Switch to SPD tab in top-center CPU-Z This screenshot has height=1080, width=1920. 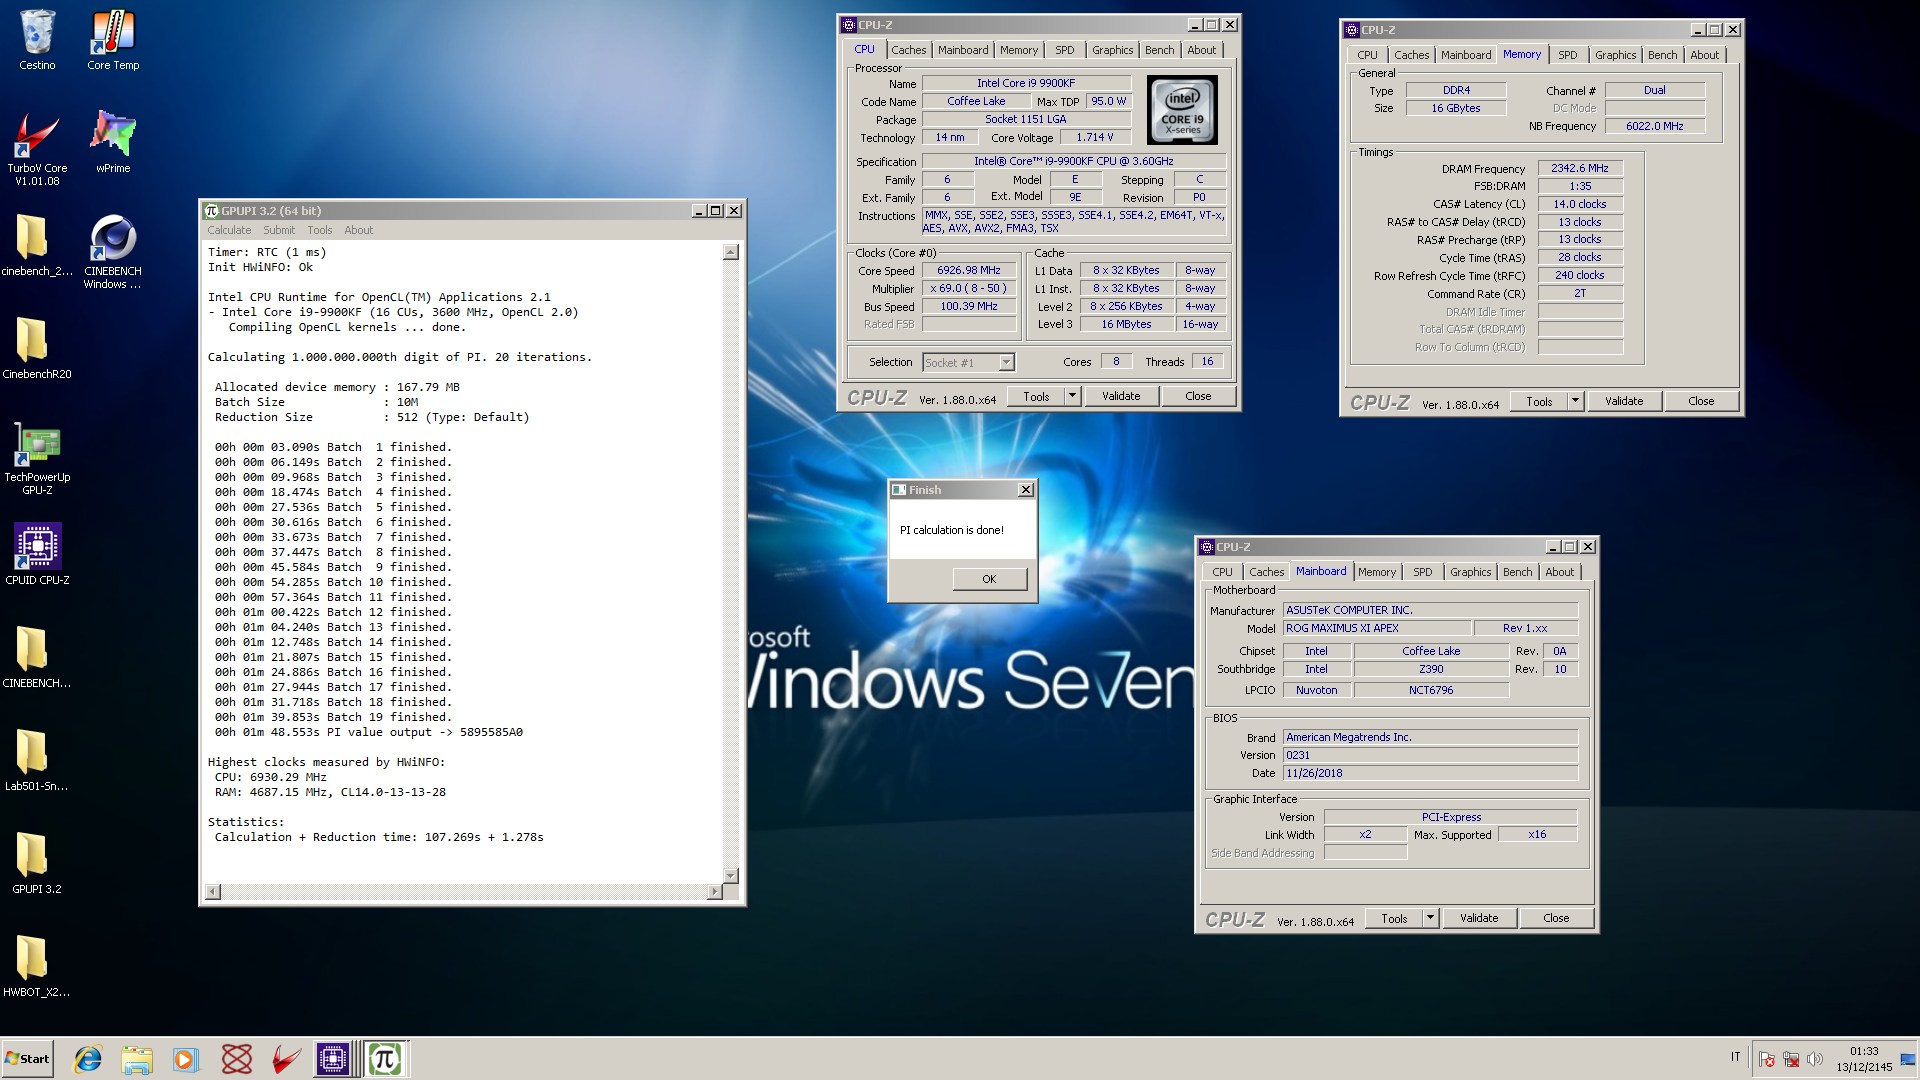[x=1064, y=50]
